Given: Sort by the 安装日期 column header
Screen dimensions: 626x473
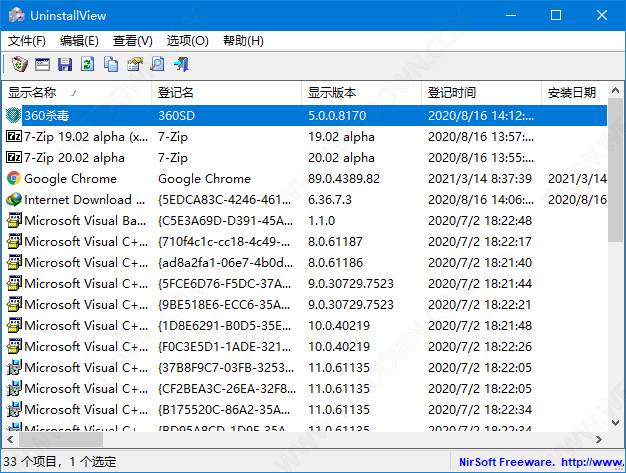Looking at the screenshot, I should tap(574, 93).
